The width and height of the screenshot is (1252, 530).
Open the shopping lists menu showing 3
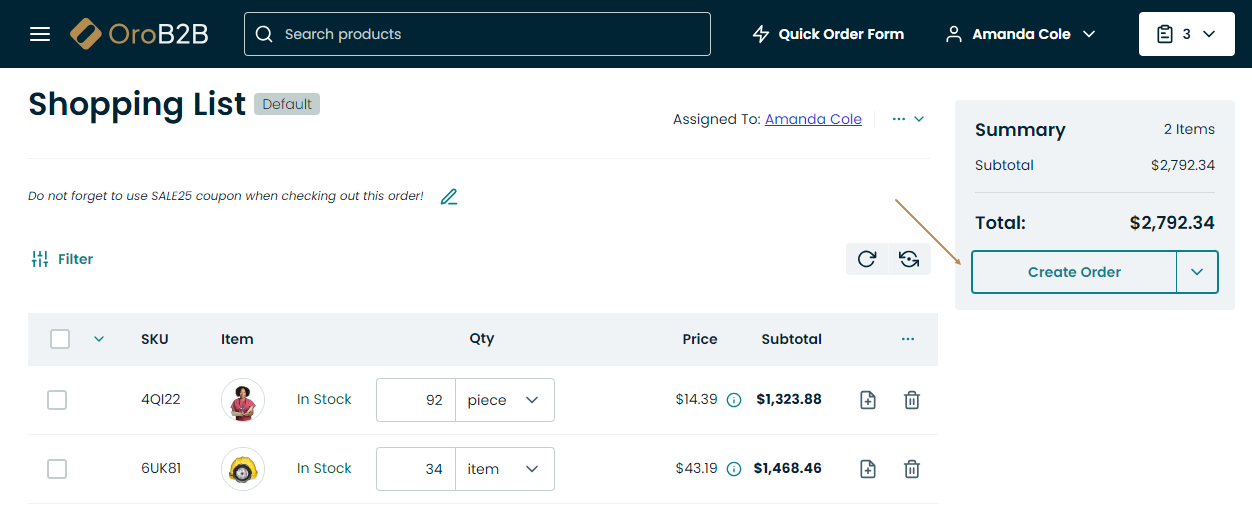(1186, 34)
